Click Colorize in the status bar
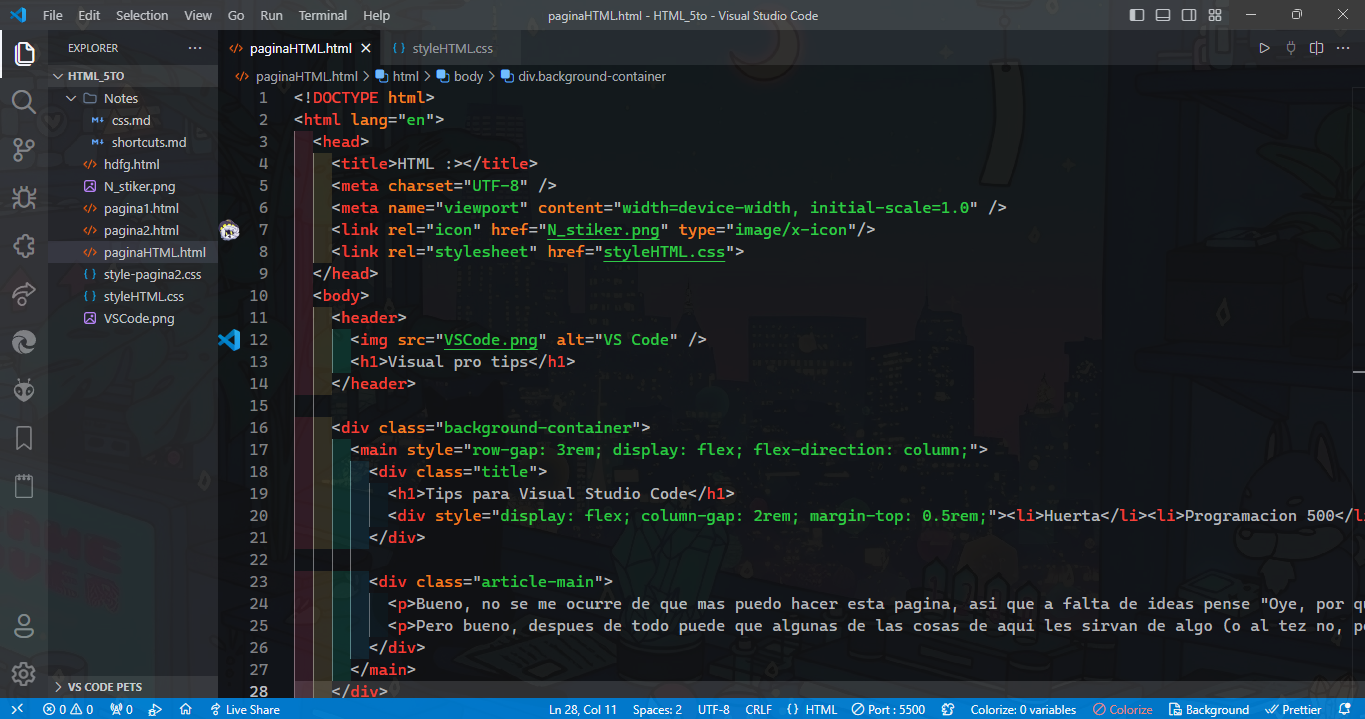This screenshot has height=719, width=1365. tap(1123, 709)
